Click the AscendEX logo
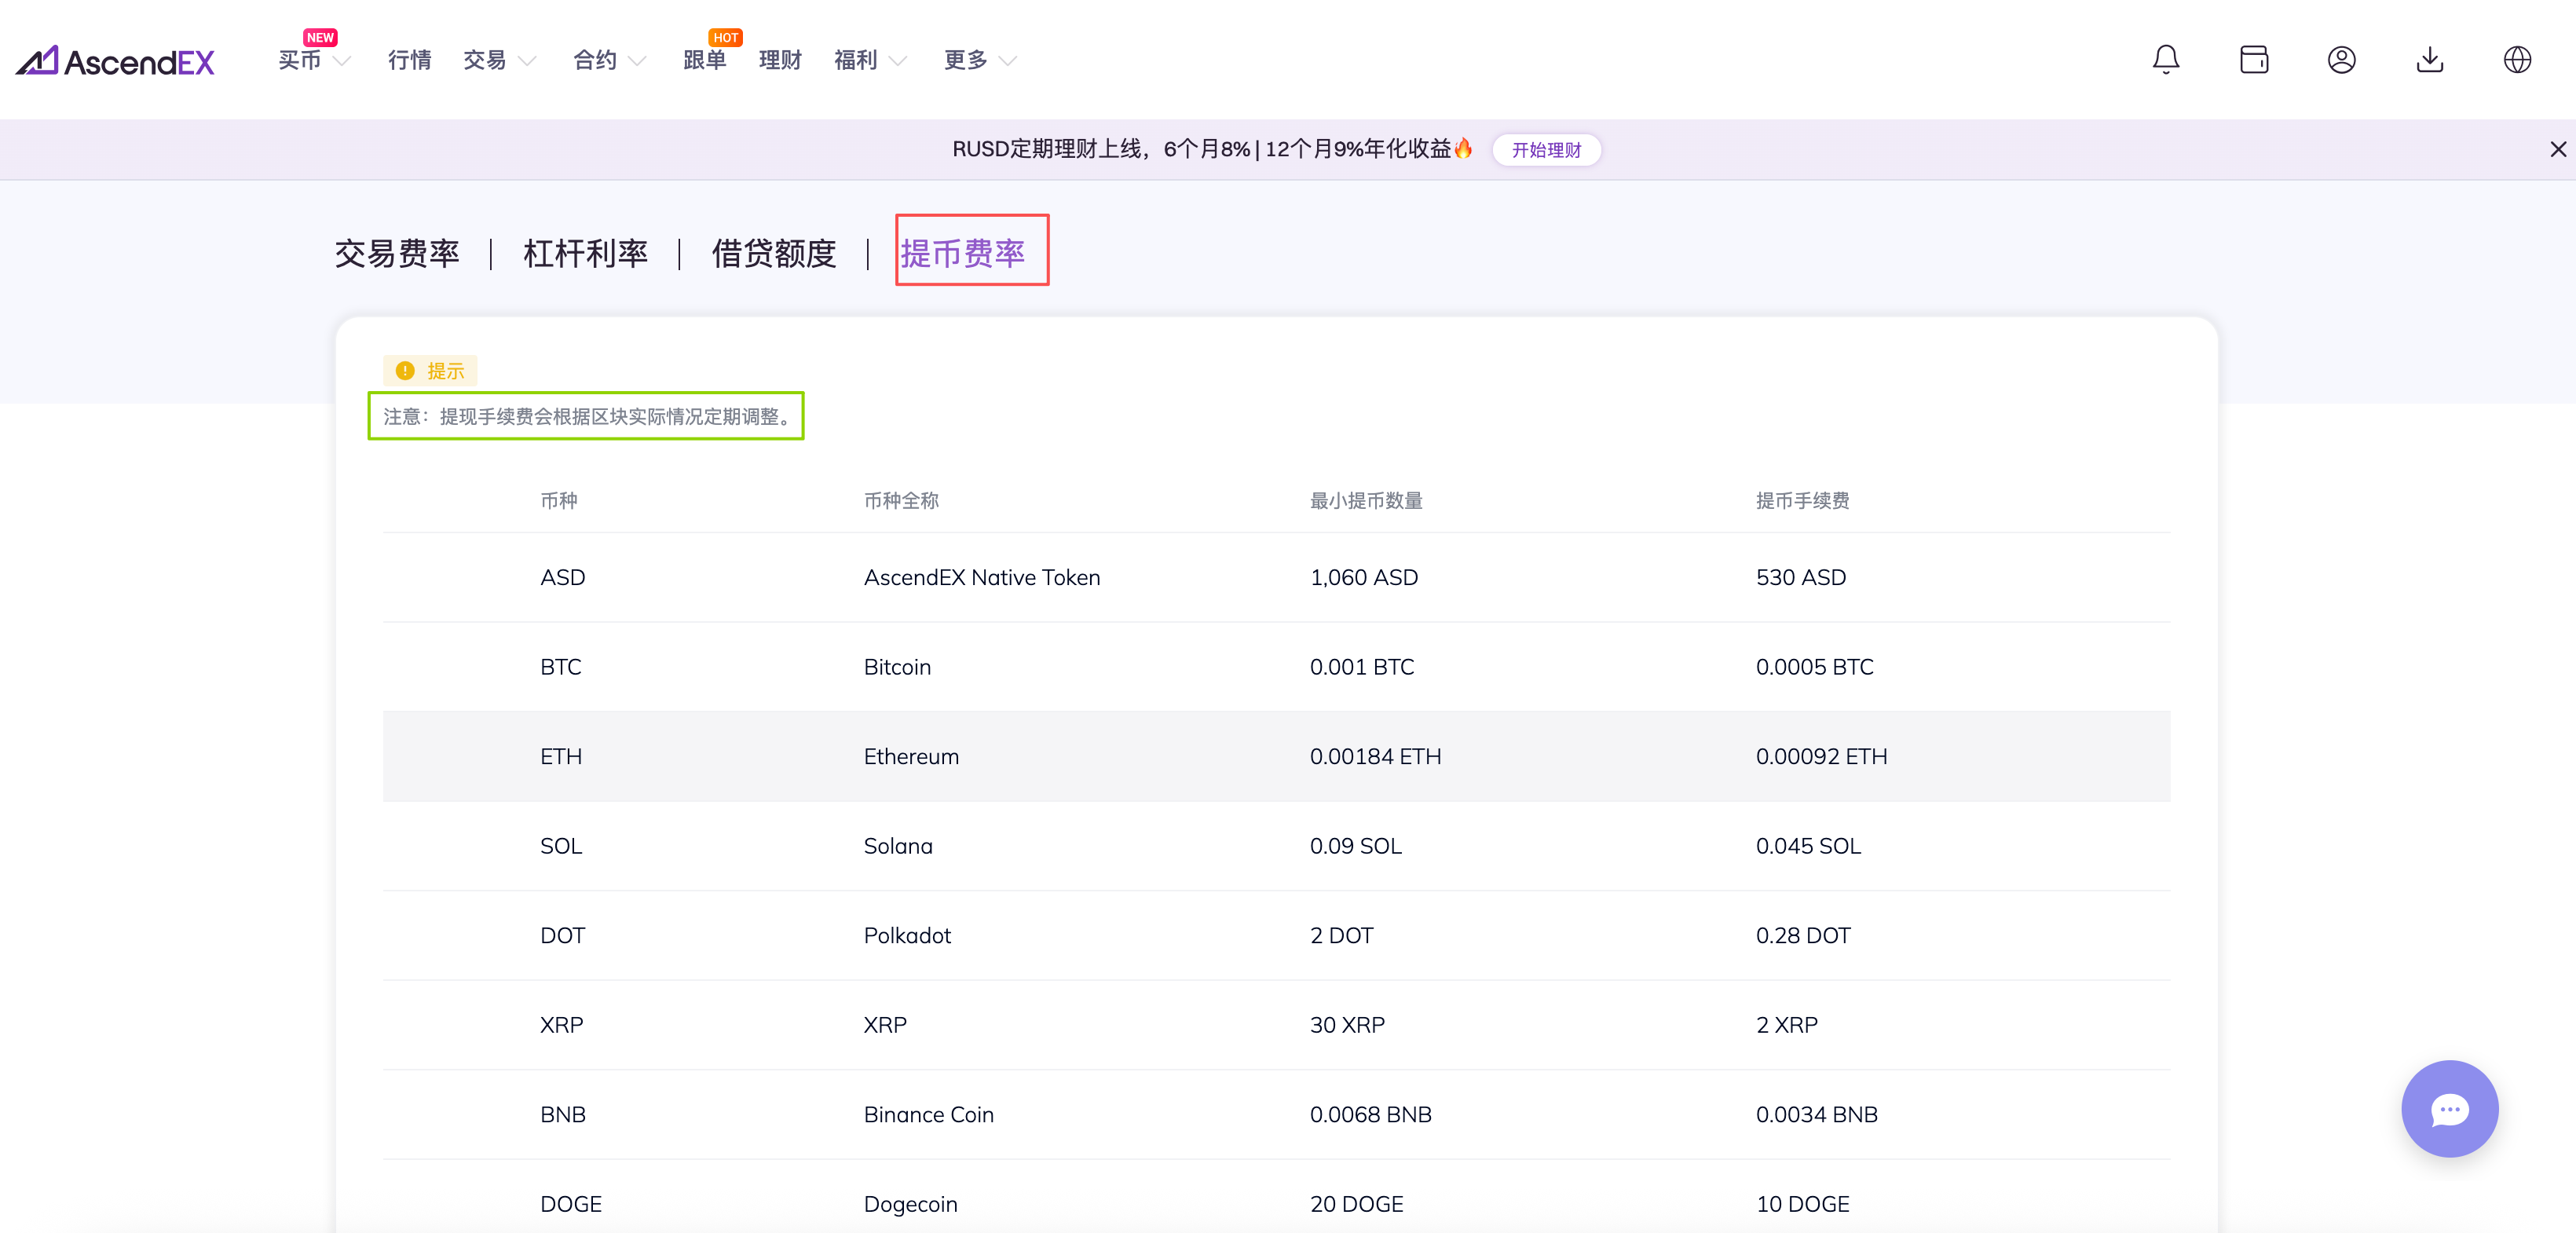Screen dimensions: 2576x1233 [115, 61]
